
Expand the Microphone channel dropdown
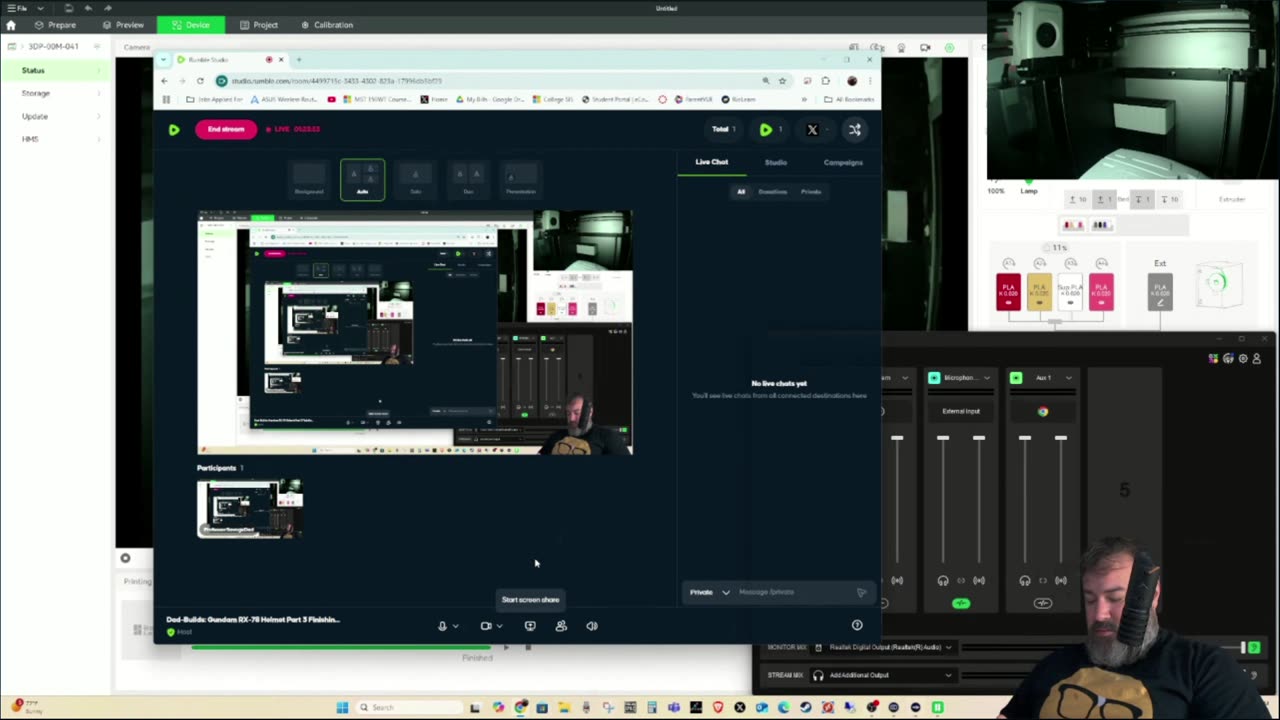pos(986,378)
